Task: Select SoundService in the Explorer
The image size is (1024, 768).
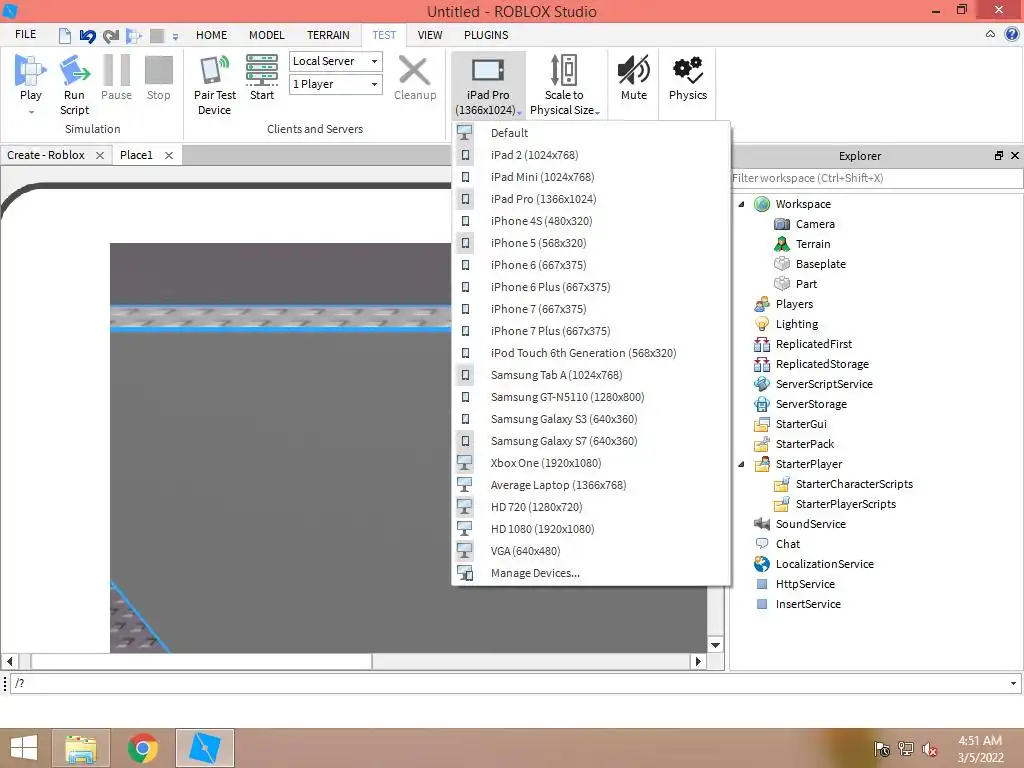Action: click(x=810, y=524)
